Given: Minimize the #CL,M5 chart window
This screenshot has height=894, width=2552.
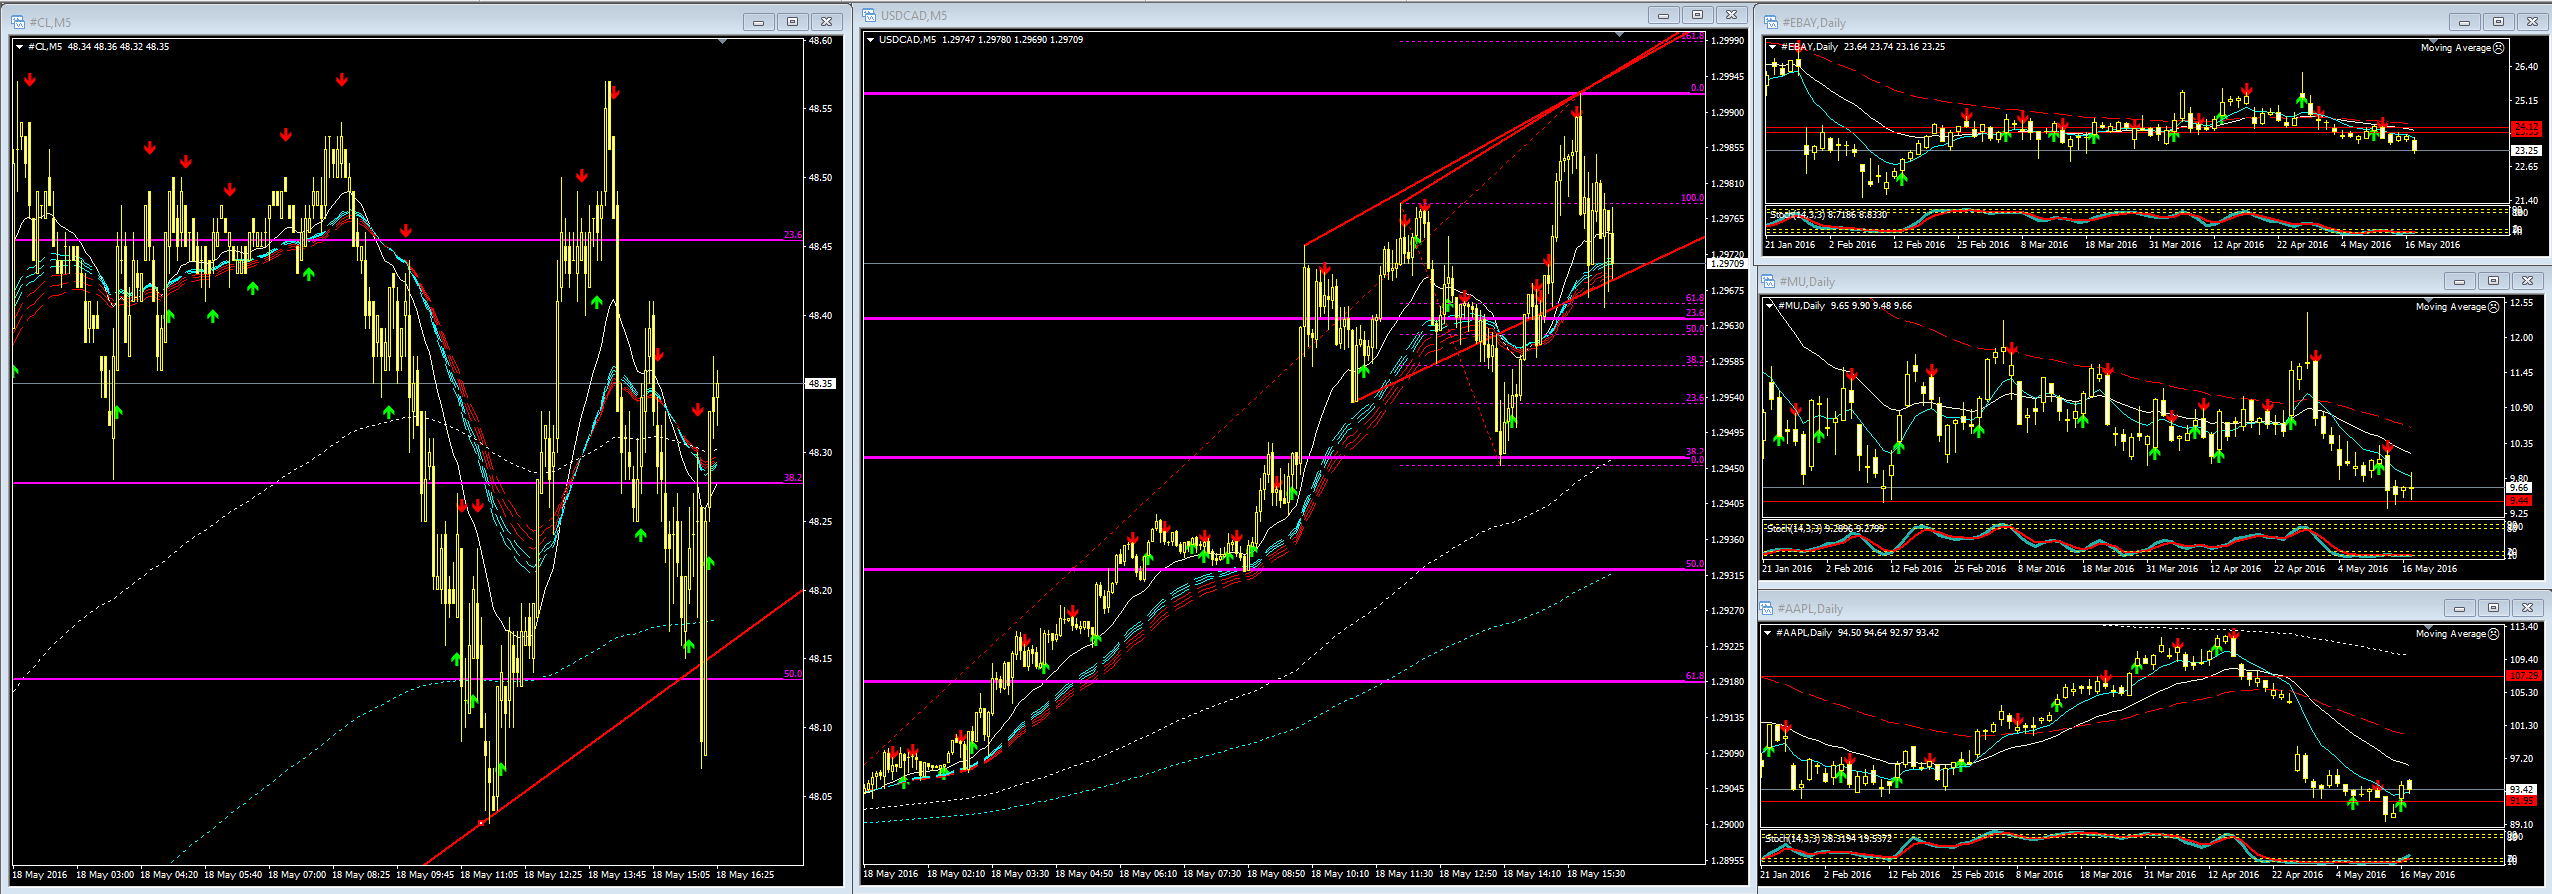Looking at the screenshot, I should tap(759, 22).
